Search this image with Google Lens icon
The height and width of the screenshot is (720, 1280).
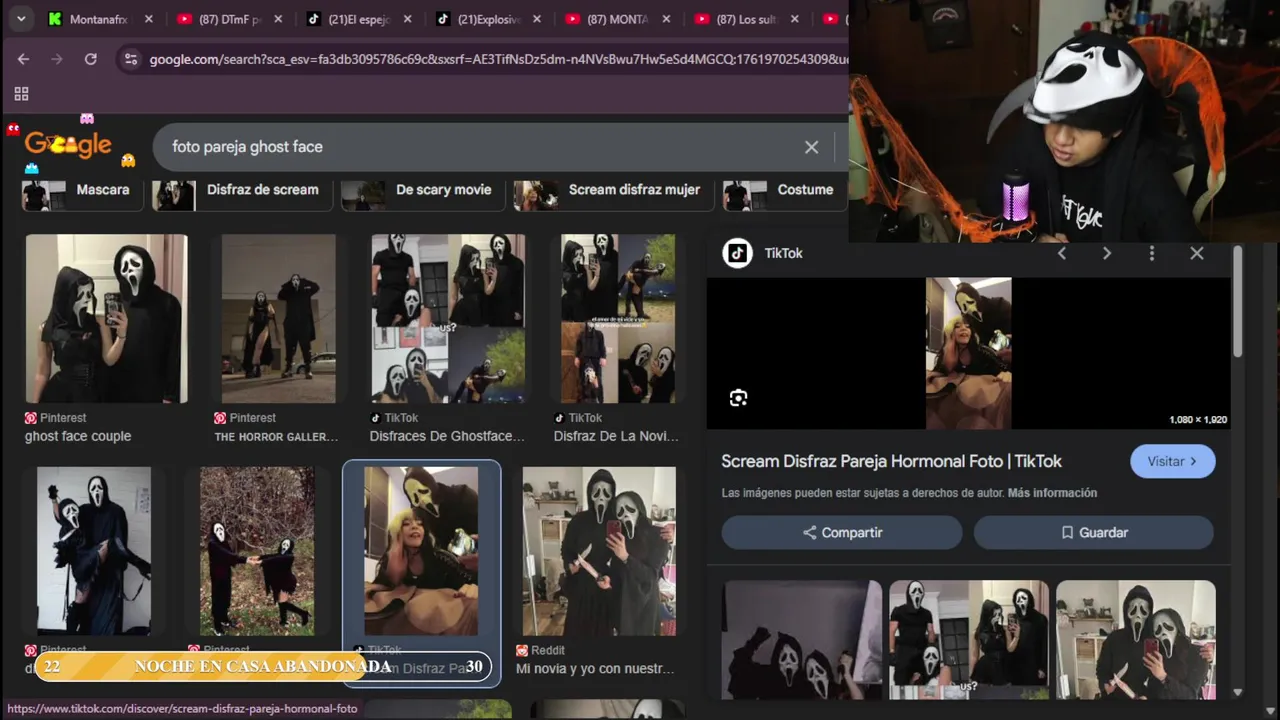[x=738, y=398]
